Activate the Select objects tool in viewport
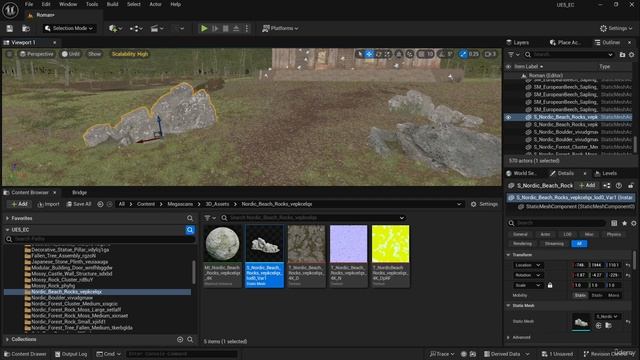The width and height of the screenshot is (640, 360). coord(360,54)
